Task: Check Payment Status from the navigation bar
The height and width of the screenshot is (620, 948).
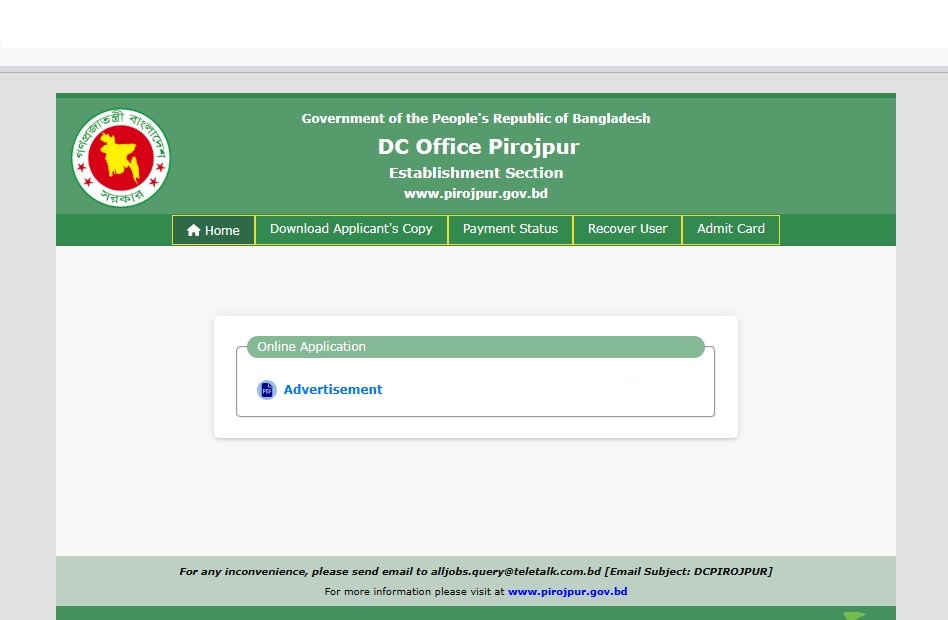Action: [510, 229]
